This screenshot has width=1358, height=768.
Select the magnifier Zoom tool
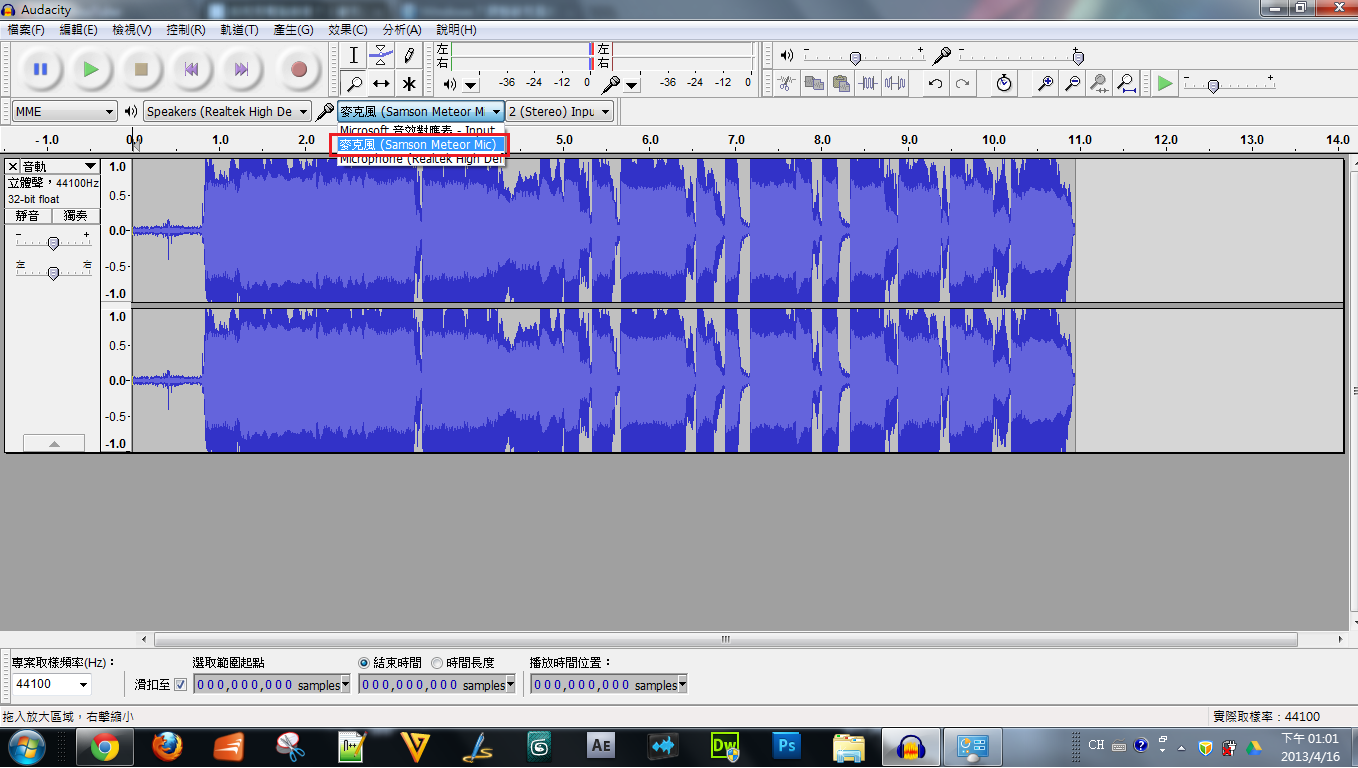tap(353, 84)
